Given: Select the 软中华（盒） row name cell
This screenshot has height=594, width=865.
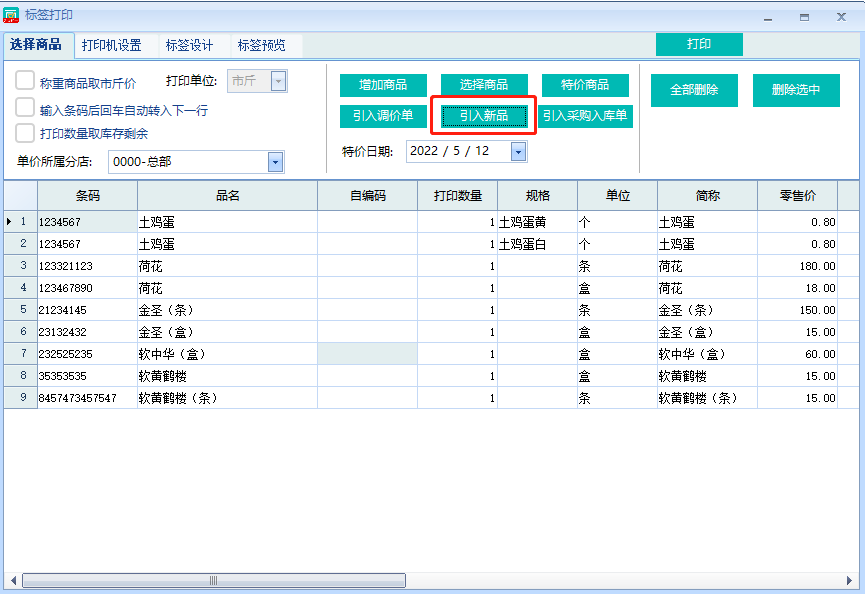Looking at the screenshot, I should pos(227,354).
